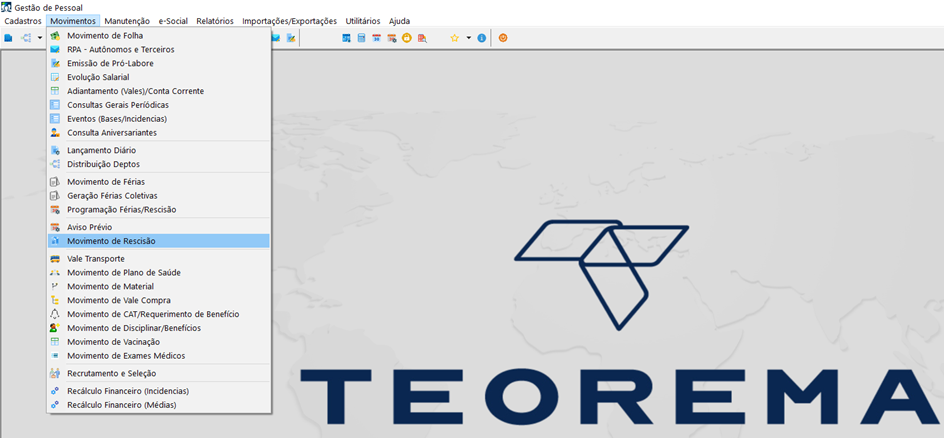Image resolution: width=944 pixels, height=438 pixels.
Task: Click the pencil edit icon right of menu
Action: pos(291,38)
